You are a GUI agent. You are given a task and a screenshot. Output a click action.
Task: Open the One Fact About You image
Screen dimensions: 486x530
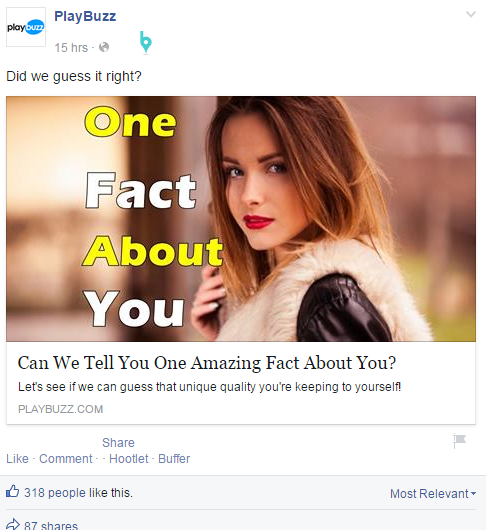click(x=241, y=219)
